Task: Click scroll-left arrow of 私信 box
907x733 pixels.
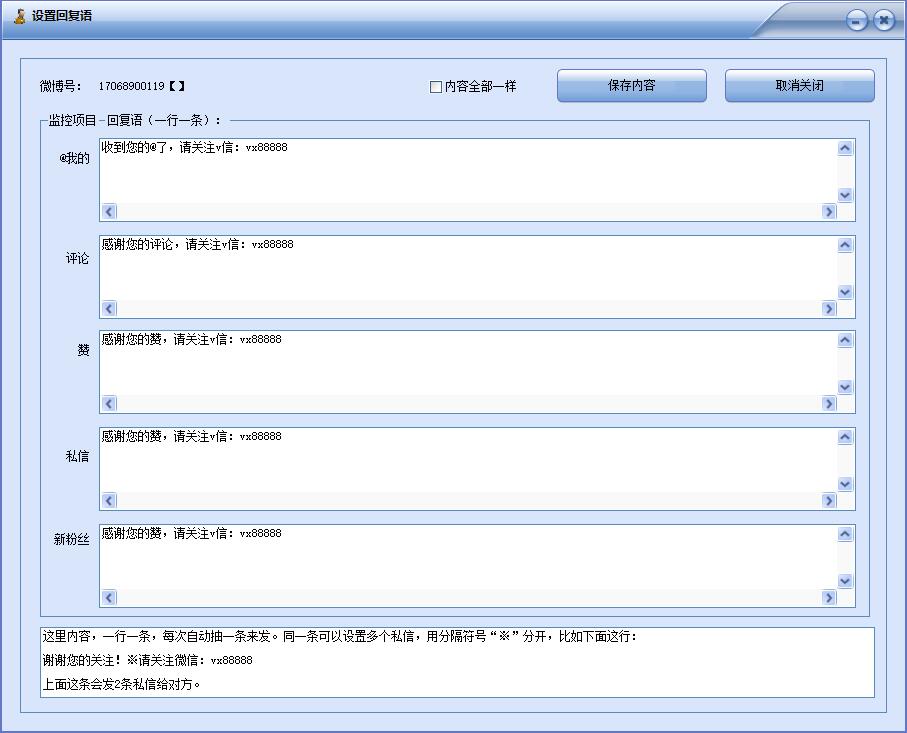Action: click(x=109, y=501)
